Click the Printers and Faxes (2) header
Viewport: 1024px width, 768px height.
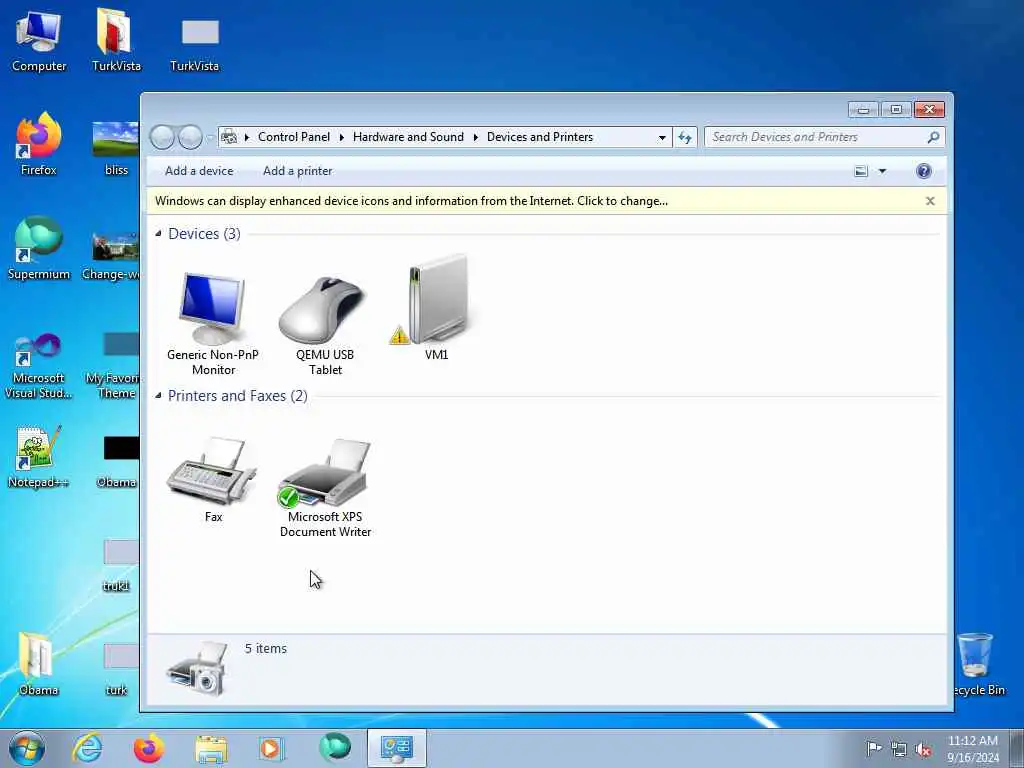[238, 396]
